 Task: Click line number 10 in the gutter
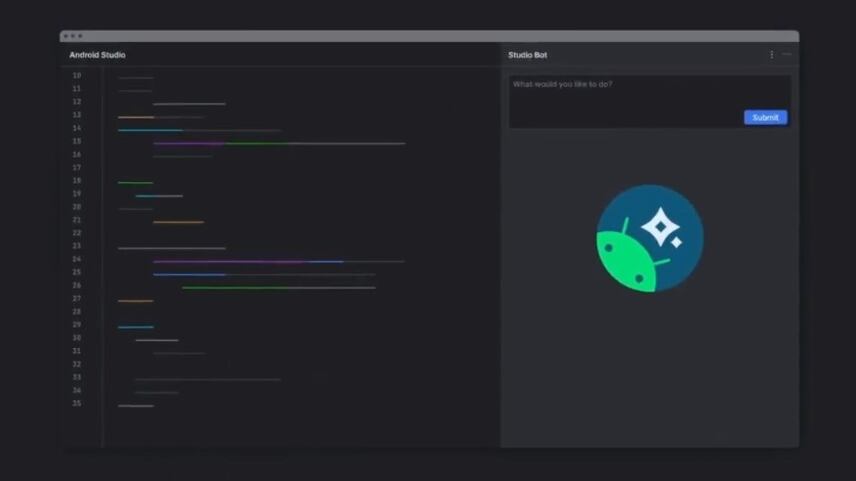pos(77,75)
